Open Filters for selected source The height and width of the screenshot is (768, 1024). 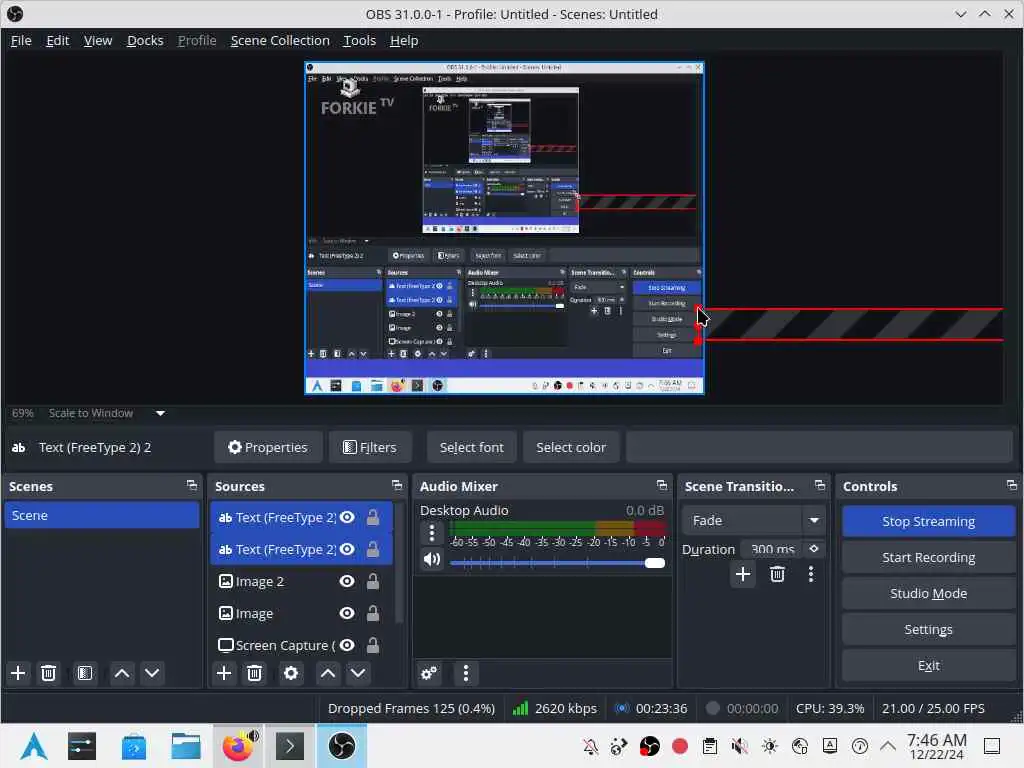370,447
